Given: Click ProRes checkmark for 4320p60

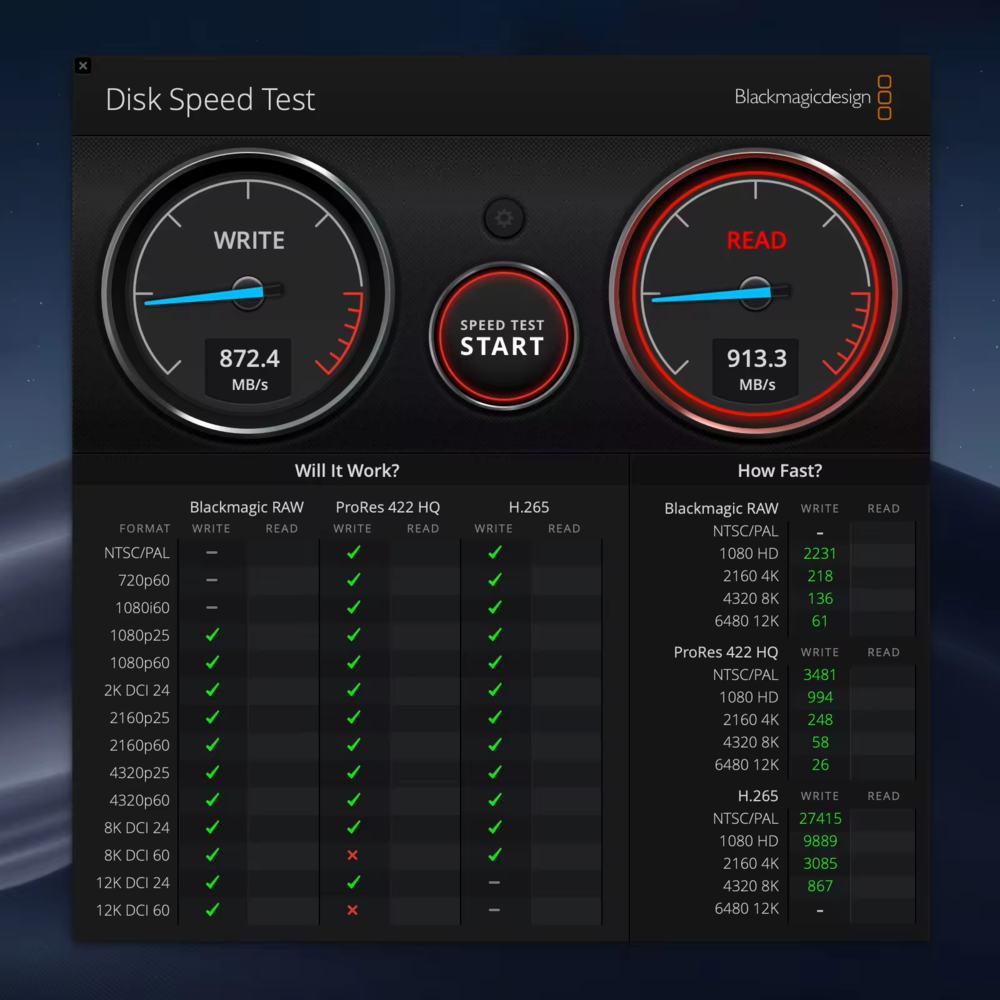Looking at the screenshot, I should click(353, 800).
